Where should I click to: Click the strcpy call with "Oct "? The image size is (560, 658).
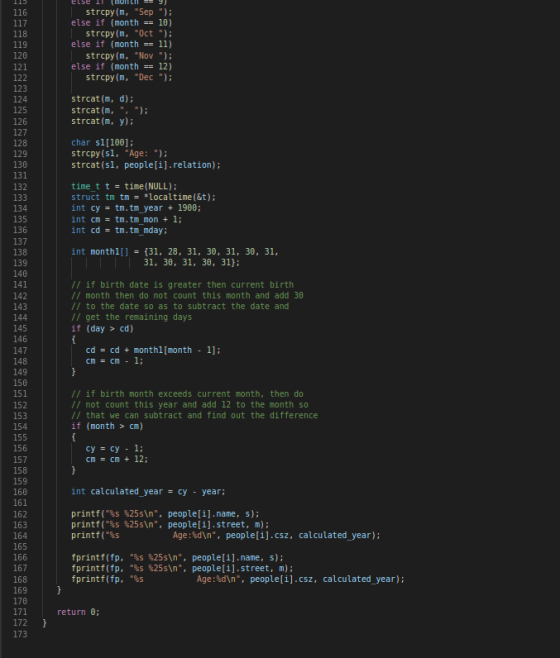[x=129, y=34]
